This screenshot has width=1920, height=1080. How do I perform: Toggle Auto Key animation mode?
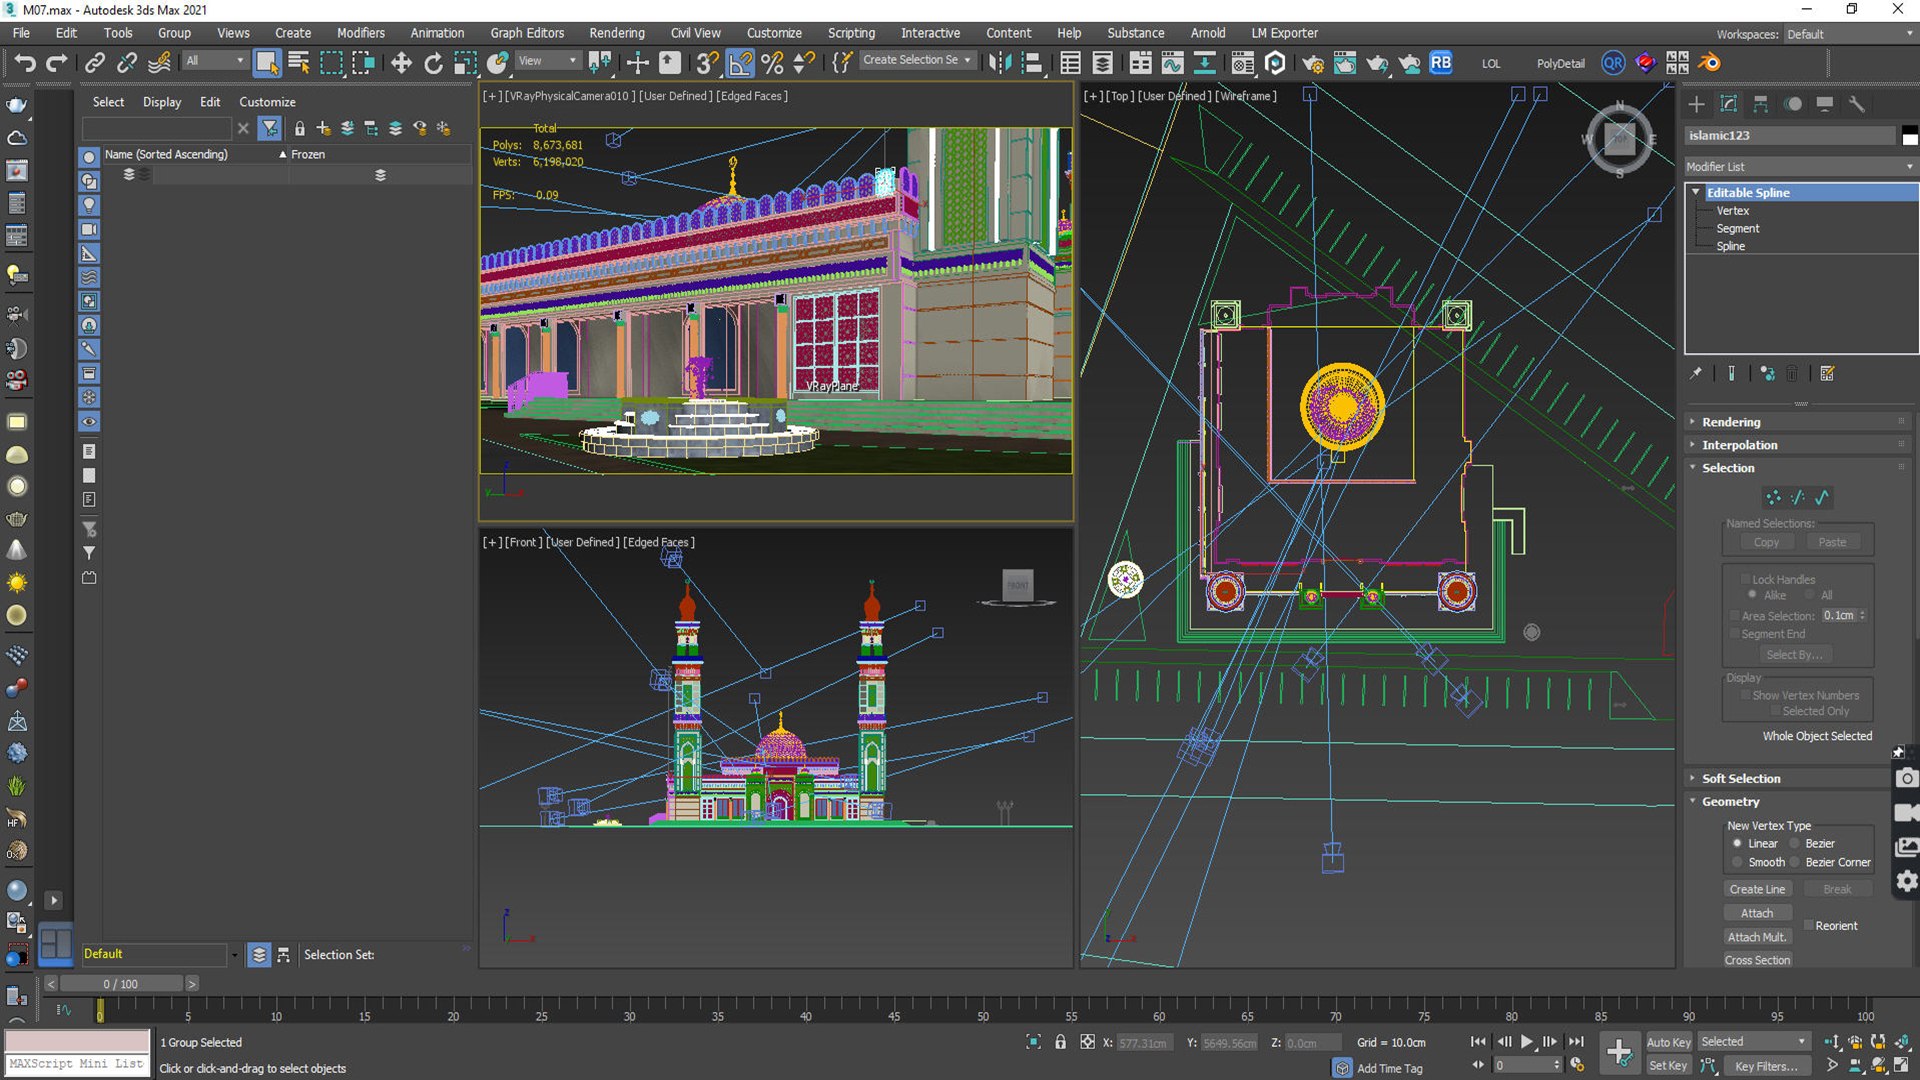pyautogui.click(x=1668, y=1042)
